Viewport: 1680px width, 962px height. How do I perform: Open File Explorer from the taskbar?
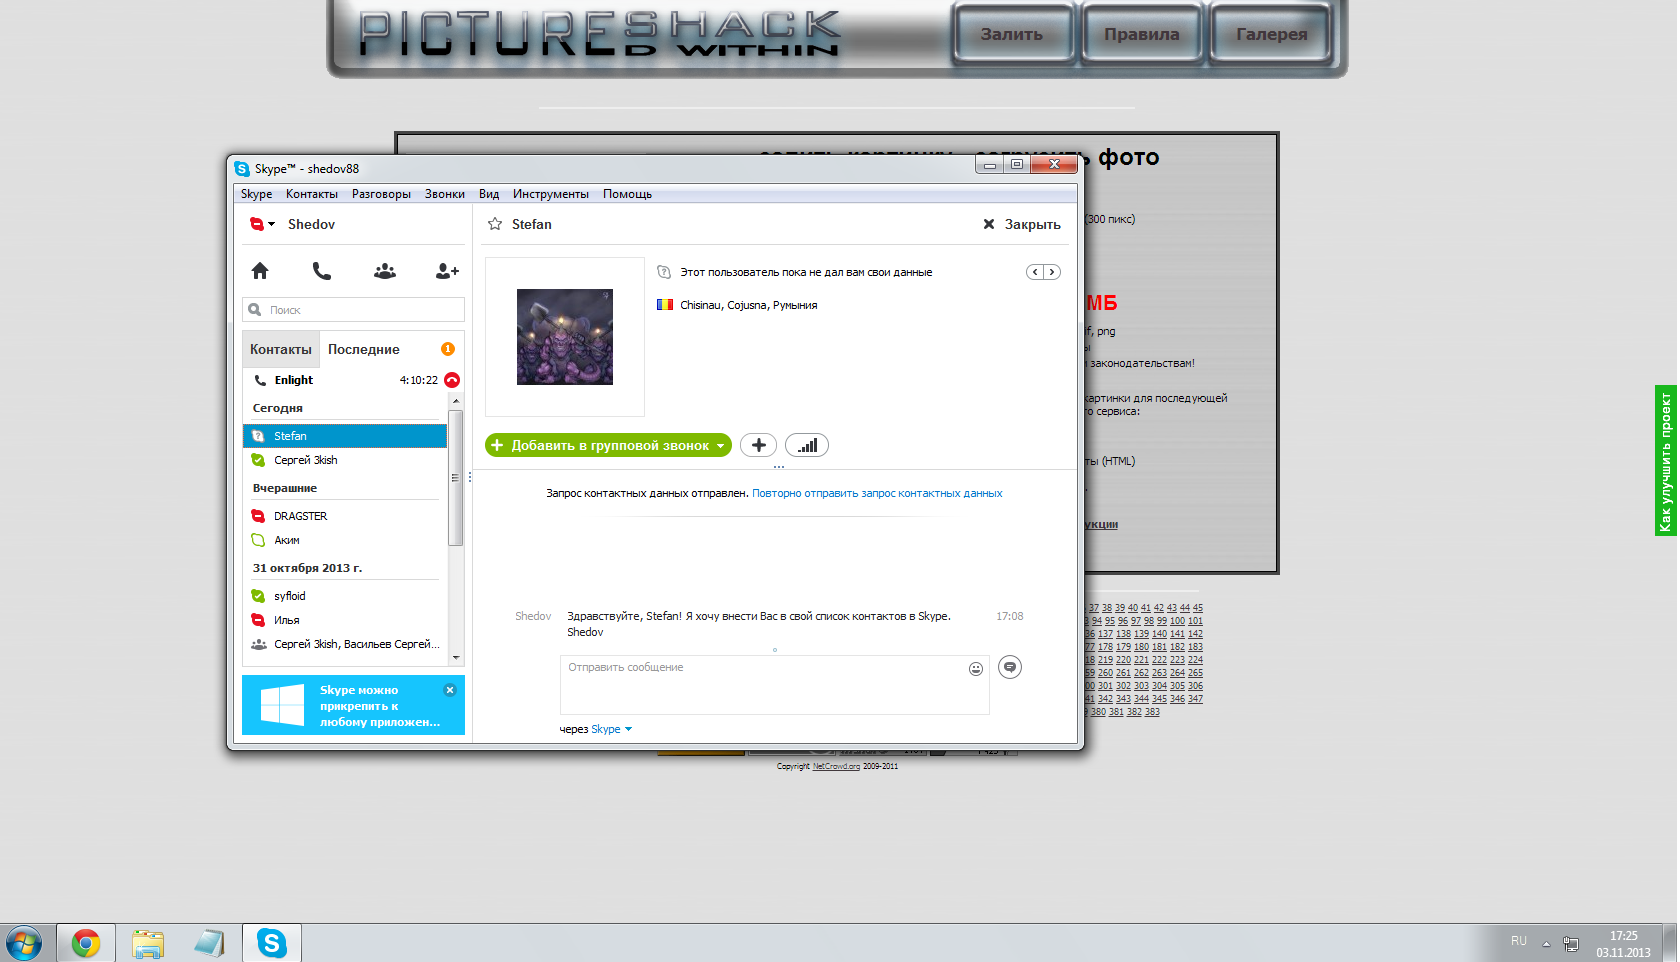click(x=148, y=943)
